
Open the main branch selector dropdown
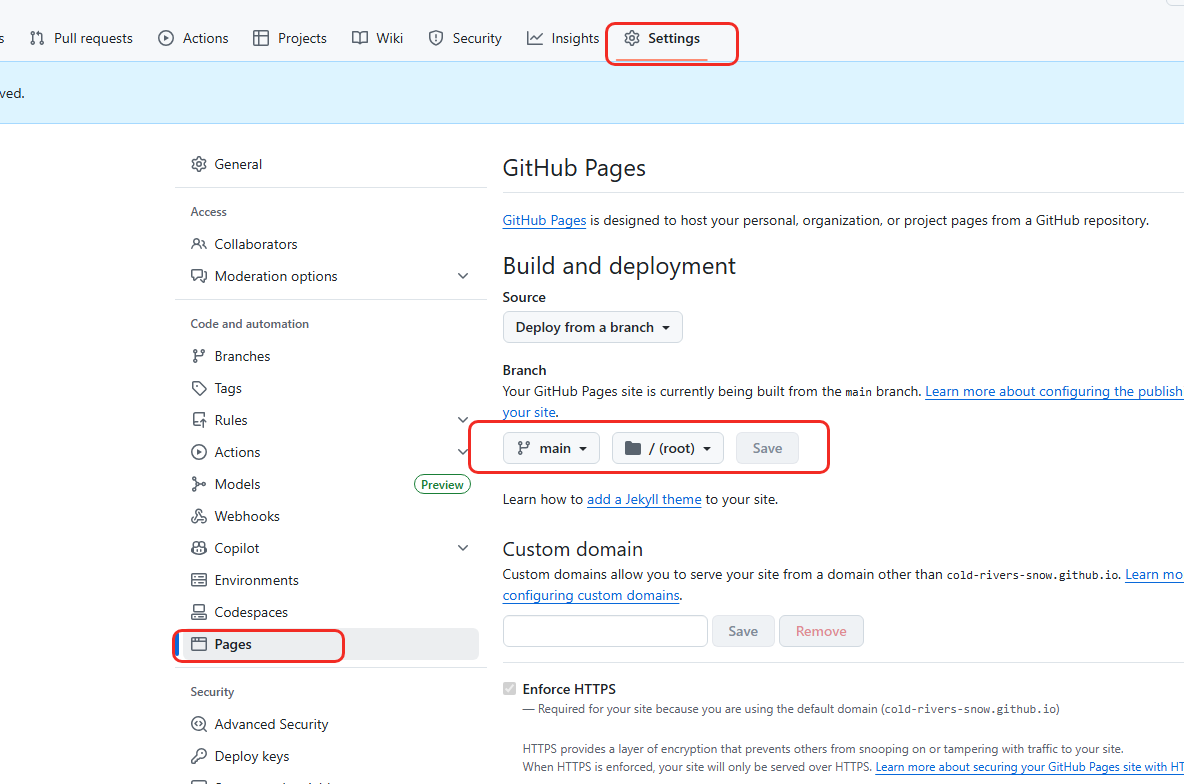click(x=551, y=448)
